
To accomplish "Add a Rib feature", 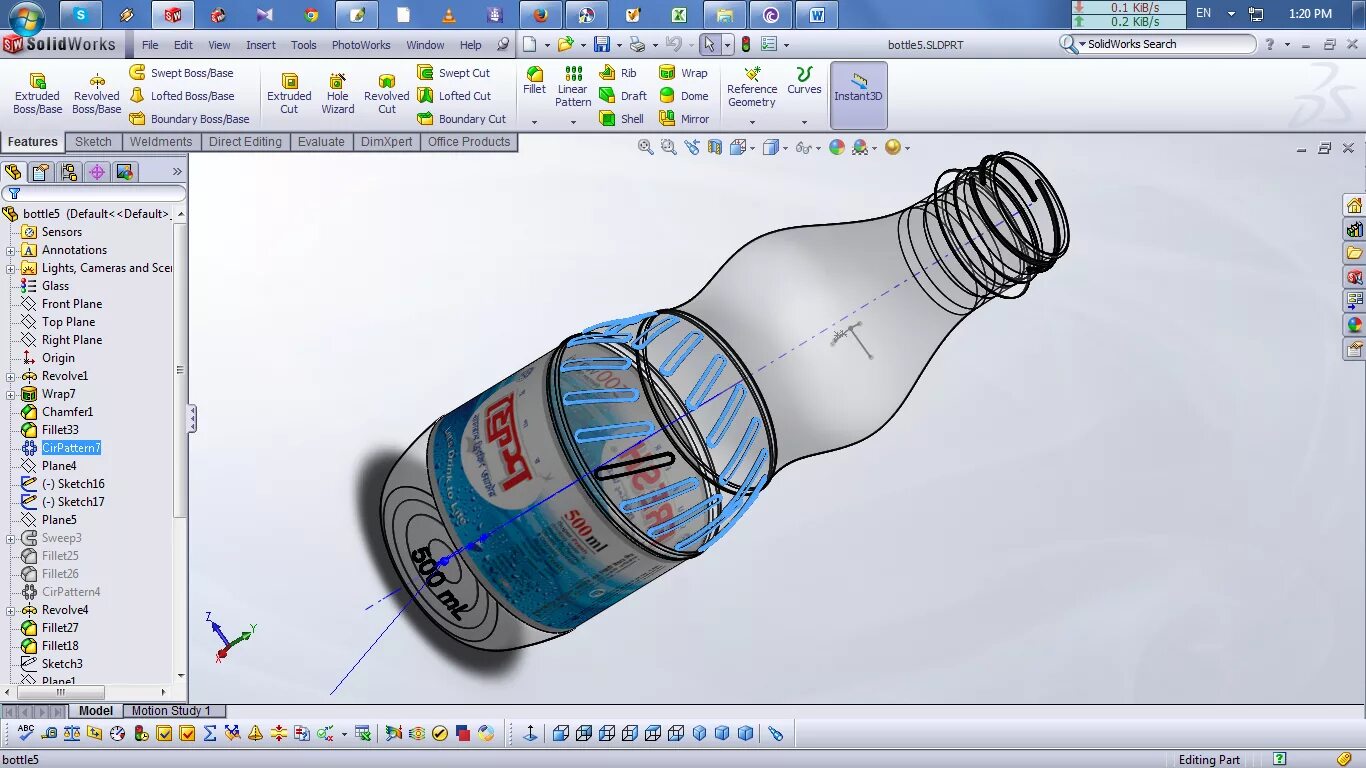I will point(618,73).
